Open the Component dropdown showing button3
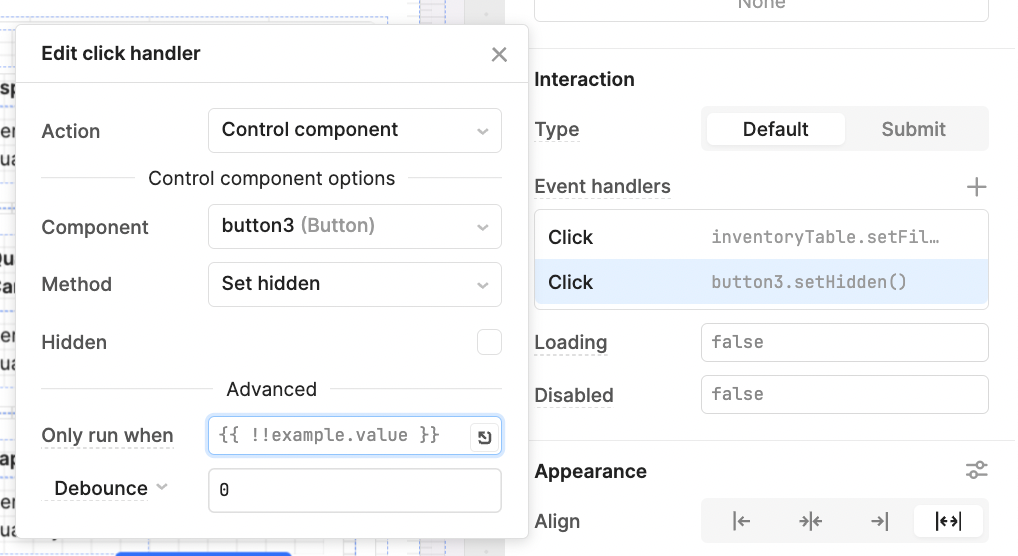The image size is (1018, 556). coord(354,227)
